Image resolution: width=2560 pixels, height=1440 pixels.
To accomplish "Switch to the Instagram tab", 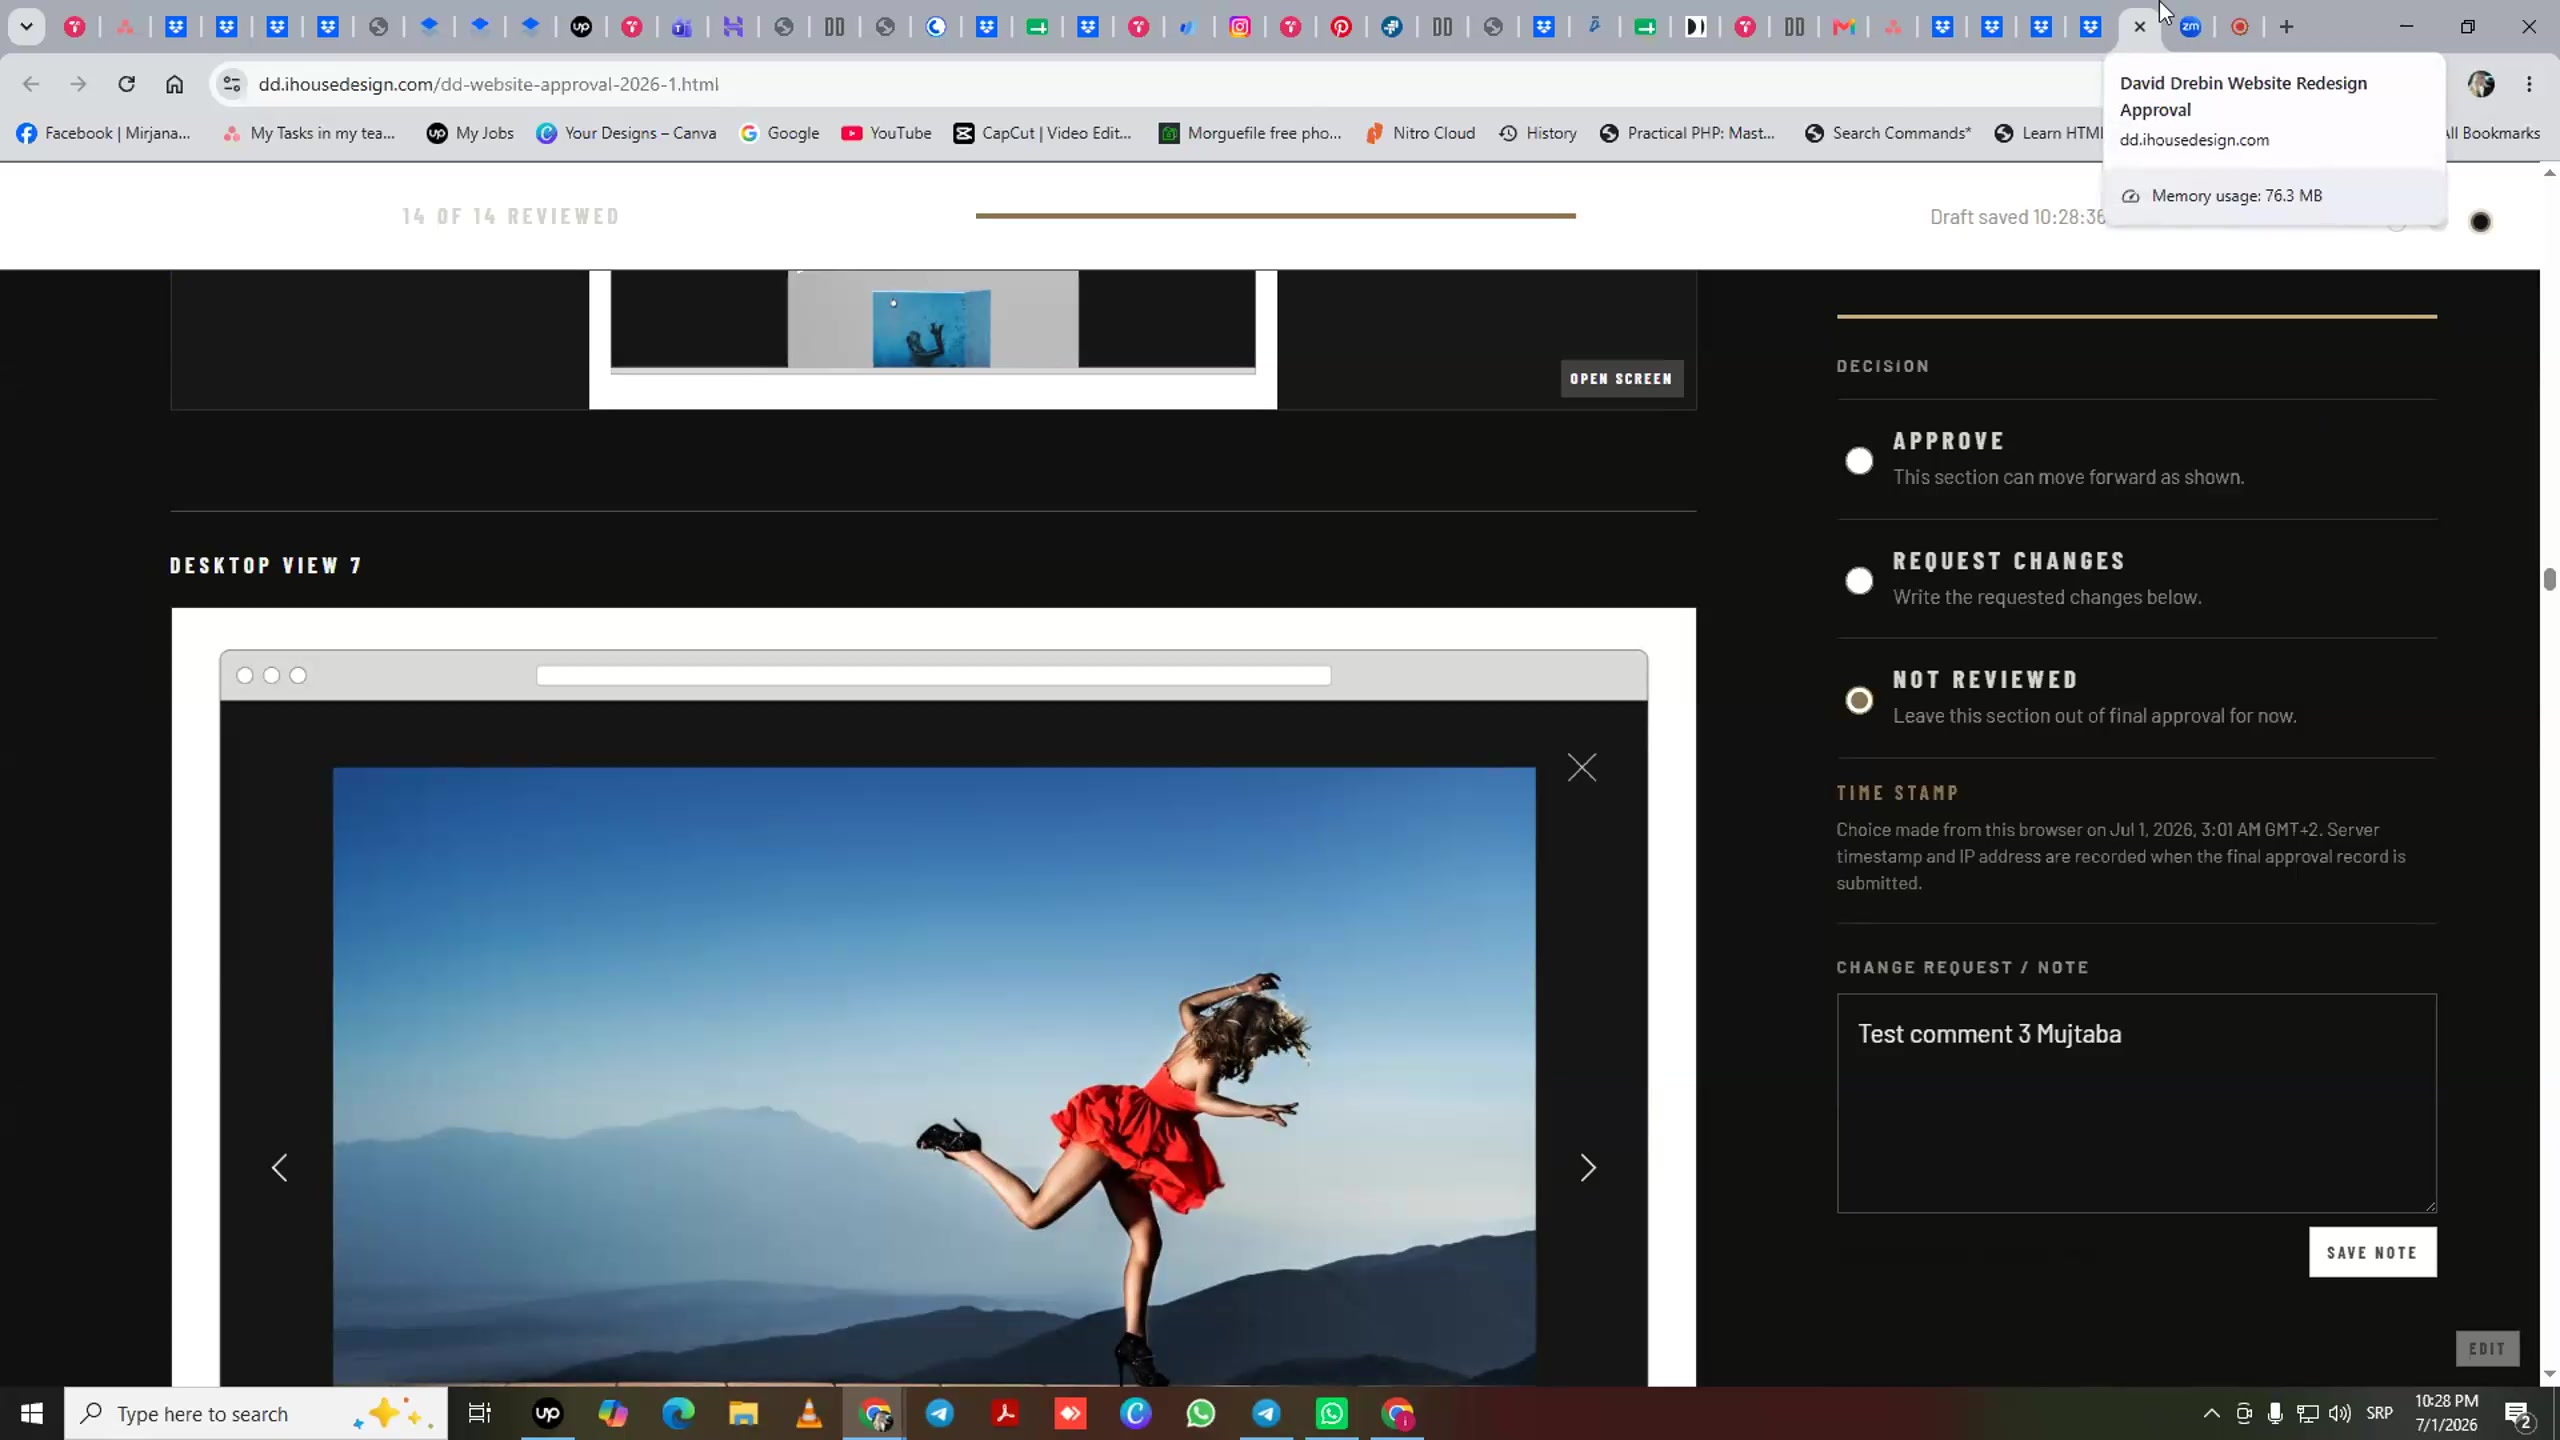I will tap(1240, 27).
